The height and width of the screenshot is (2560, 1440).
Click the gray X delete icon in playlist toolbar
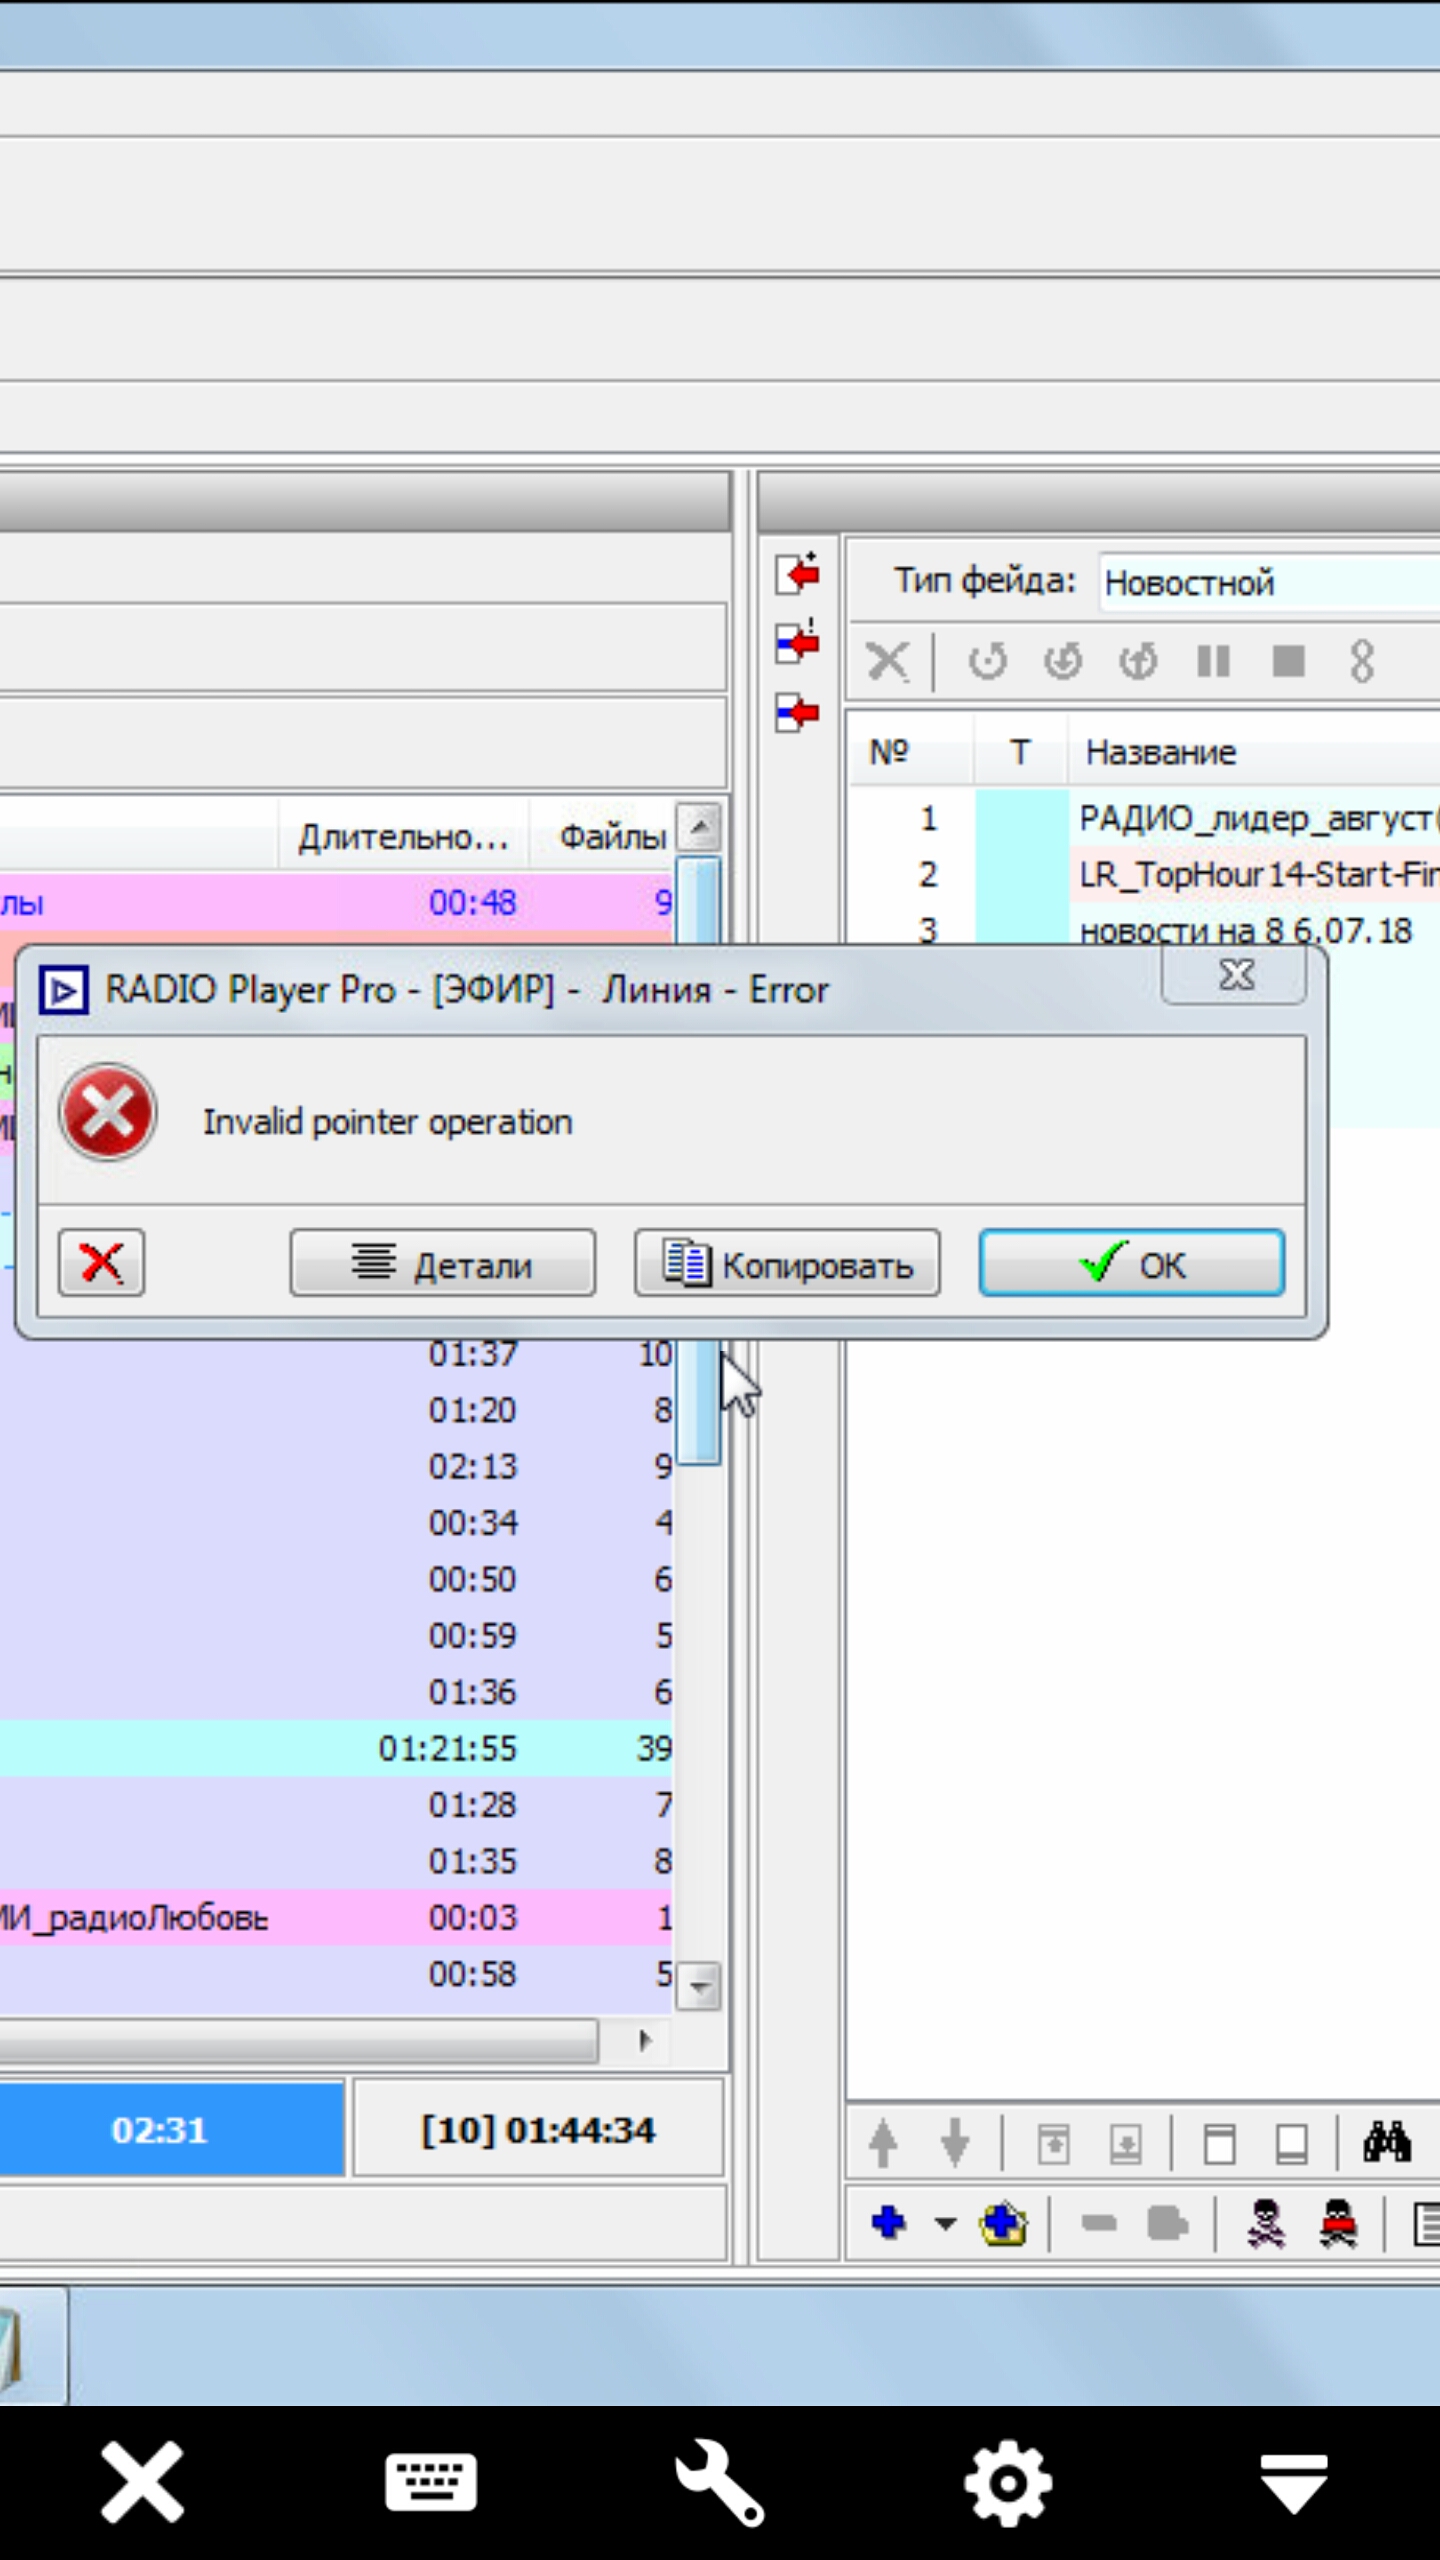888,661
